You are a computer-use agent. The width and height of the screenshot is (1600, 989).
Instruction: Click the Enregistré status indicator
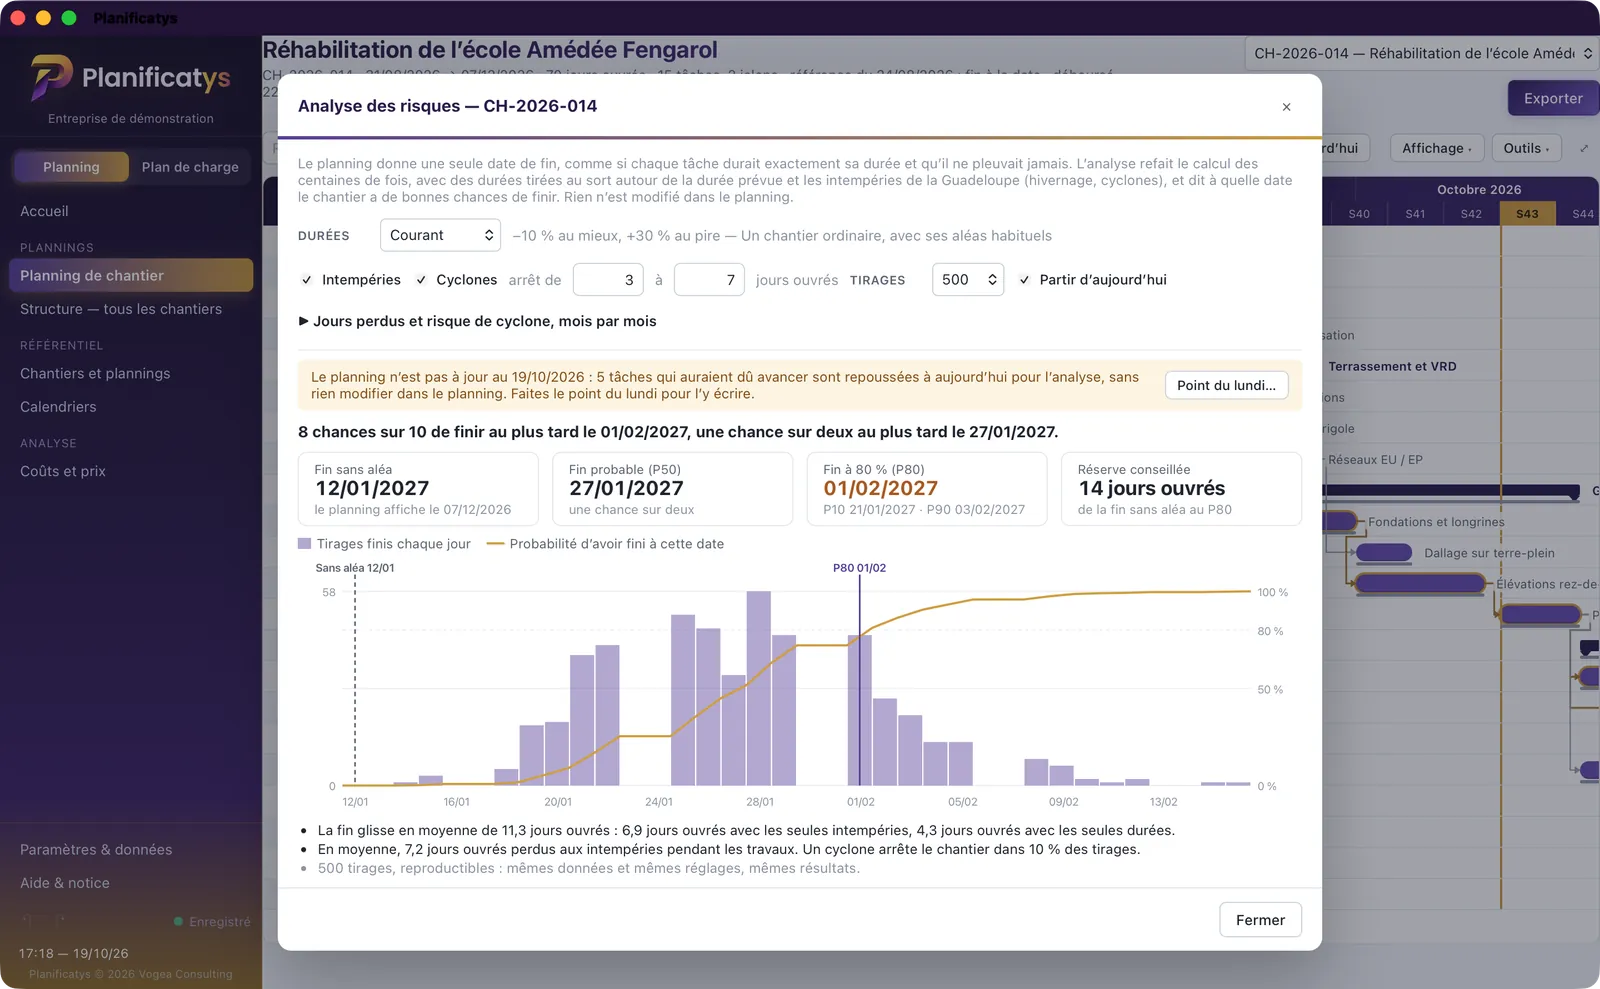pos(212,922)
